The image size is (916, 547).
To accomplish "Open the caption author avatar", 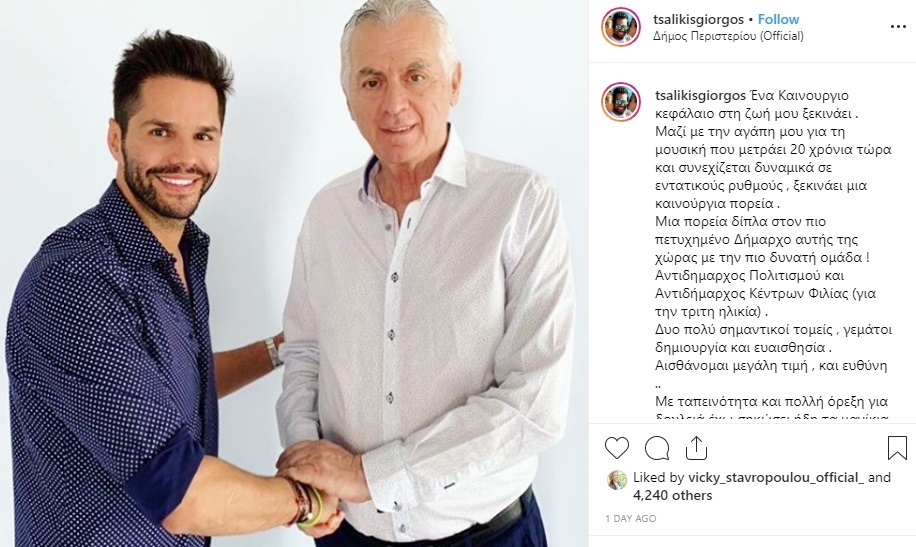I will coord(620,102).
